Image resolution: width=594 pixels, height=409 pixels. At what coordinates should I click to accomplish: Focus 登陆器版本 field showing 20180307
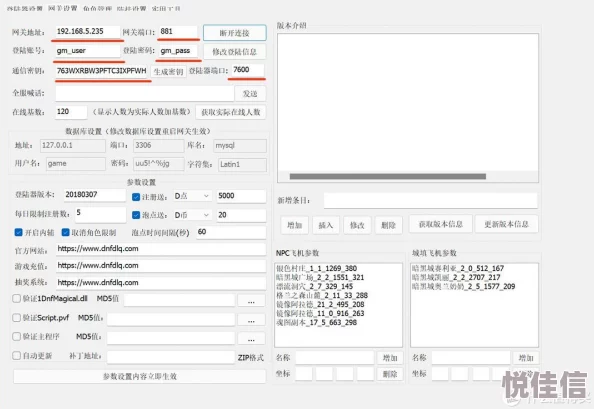coord(95,195)
